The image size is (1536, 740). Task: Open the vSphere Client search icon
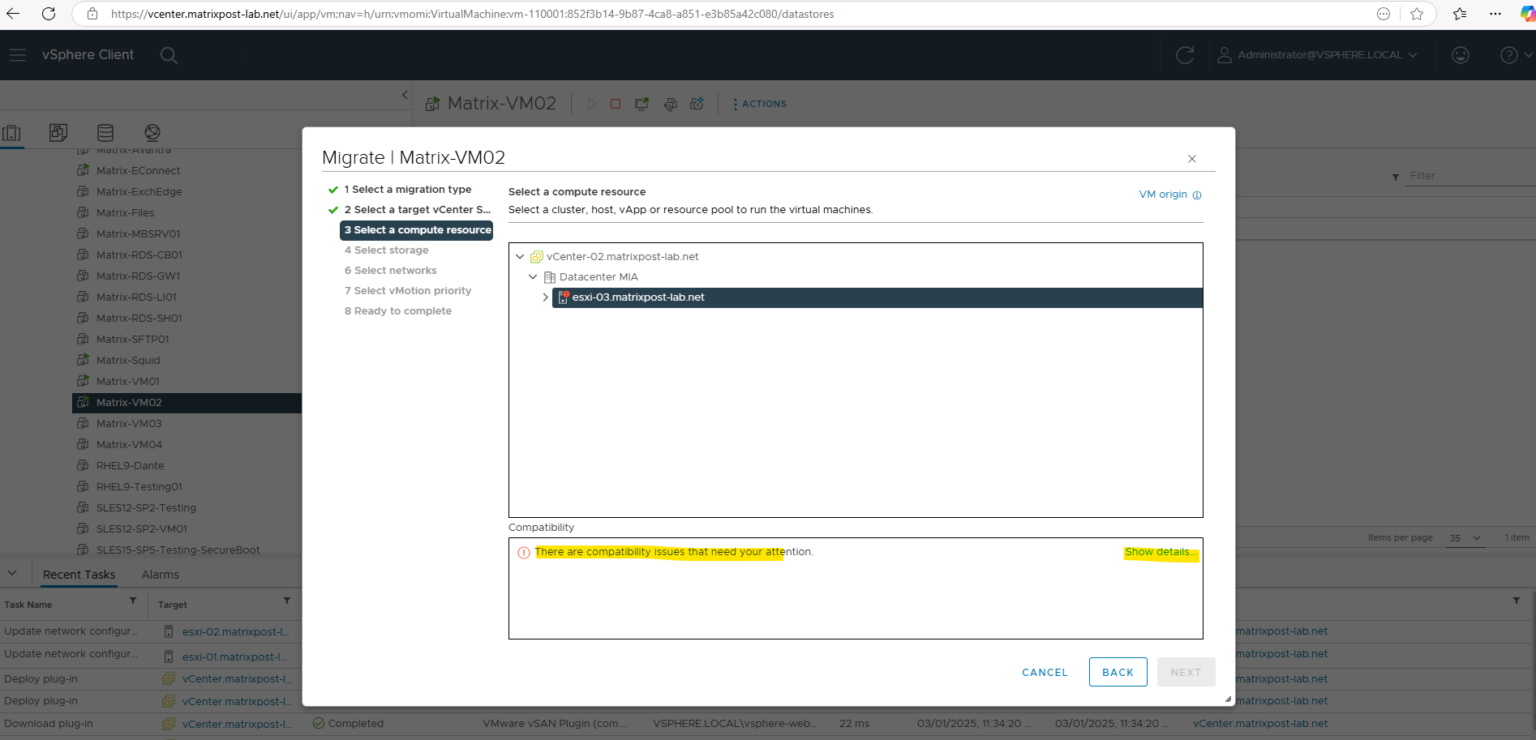point(168,55)
